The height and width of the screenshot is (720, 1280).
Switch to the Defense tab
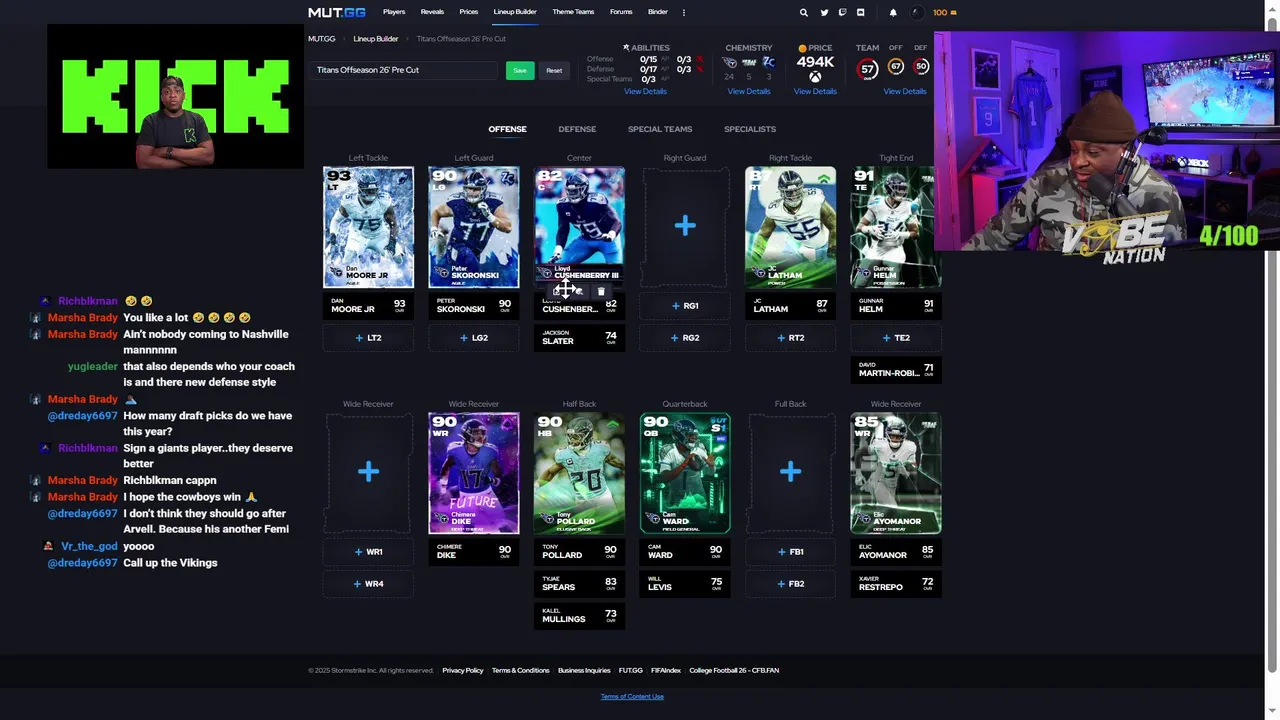point(577,129)
